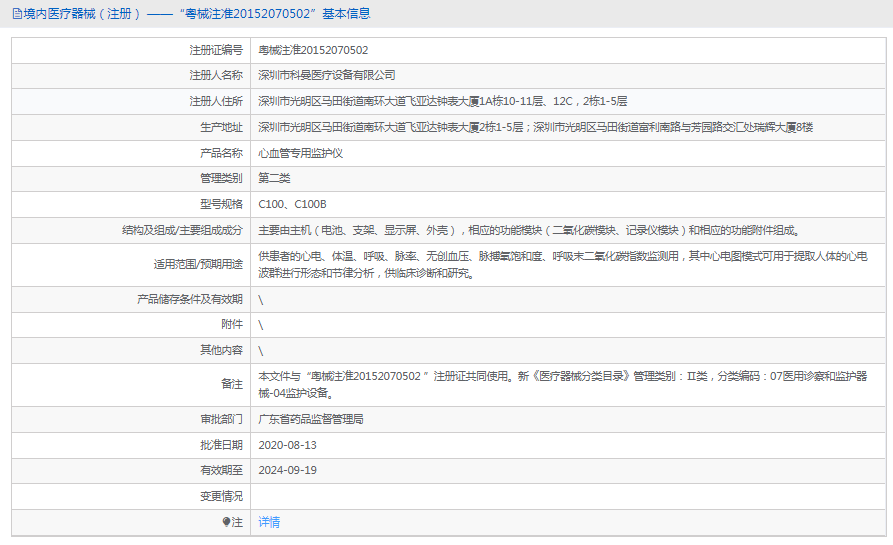Screen dimensions: 893x545
Task: Select registration number 粤械注准20152070502 value
Action: coord(313,50)
